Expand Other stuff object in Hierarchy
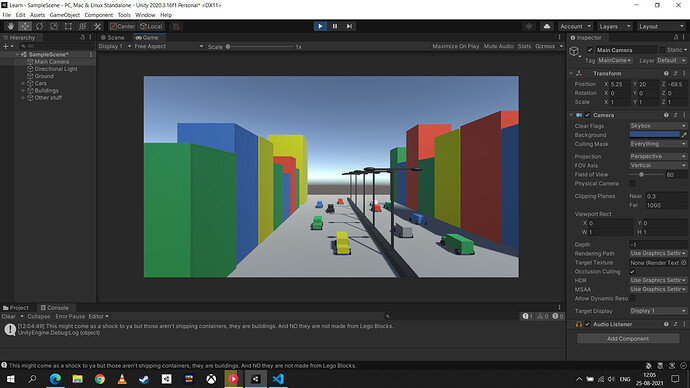Screen dimensions: 690x388 click(23, 98)
